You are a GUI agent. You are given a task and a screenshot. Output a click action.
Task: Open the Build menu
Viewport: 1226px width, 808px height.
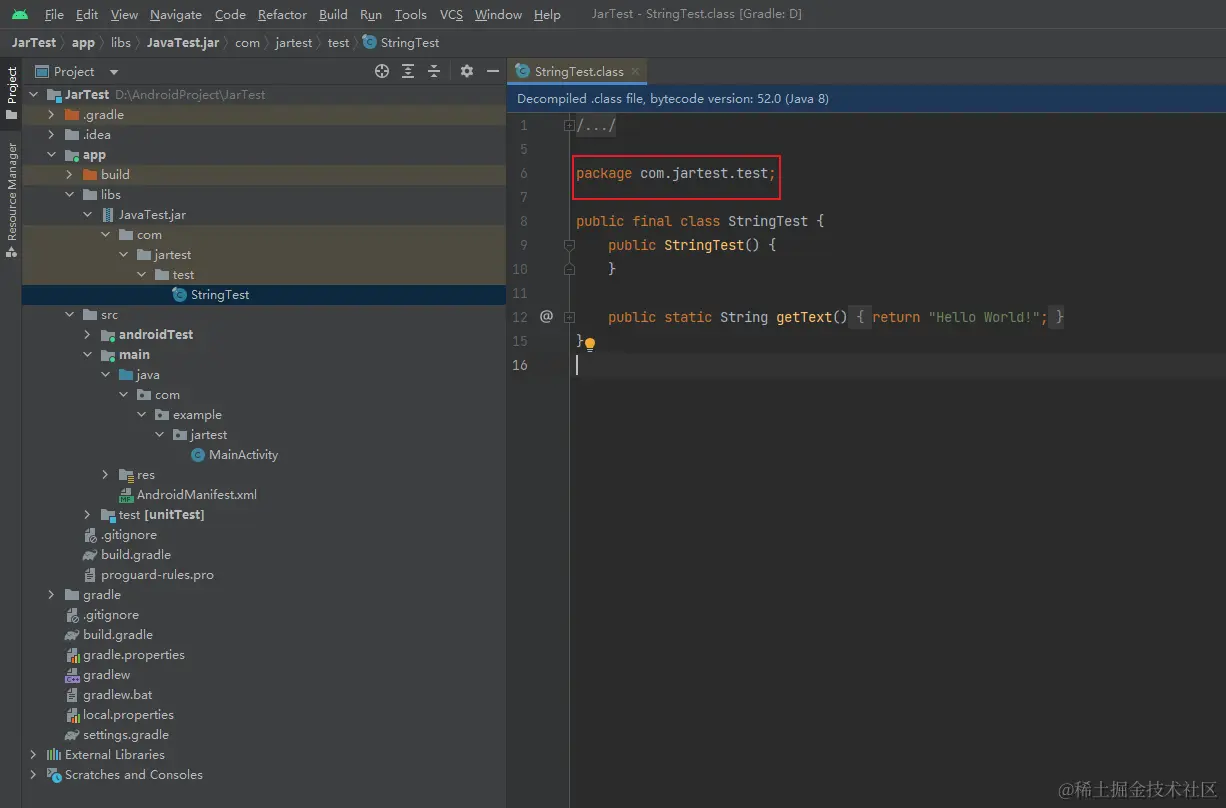pos(333,15)
